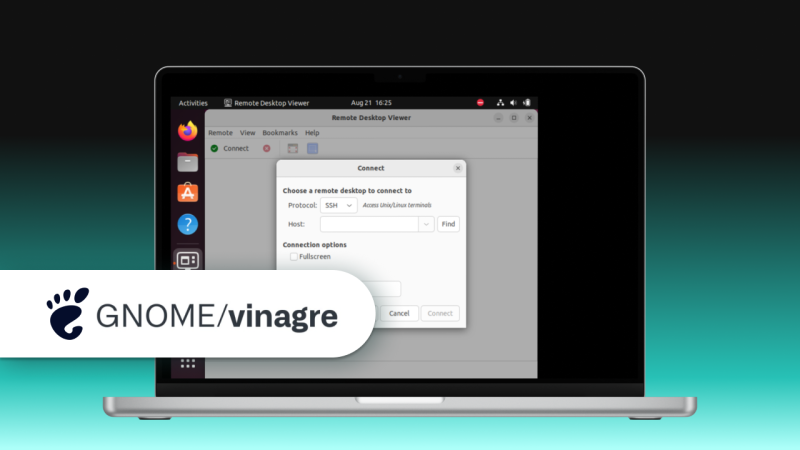This screenshot has width=800, height=450.
Task: Open the network status tray icon
Action: click(501, 103)
